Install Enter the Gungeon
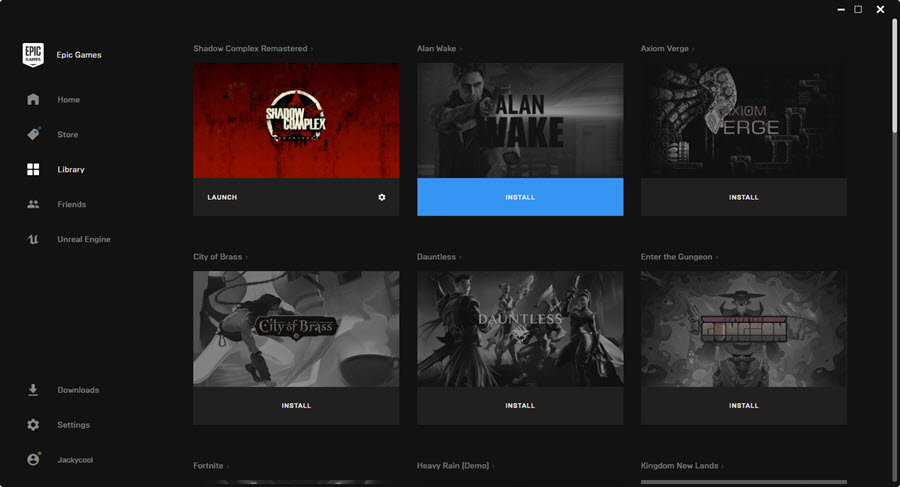The width and height of the screenshot is (900, 487). point(743,405)
